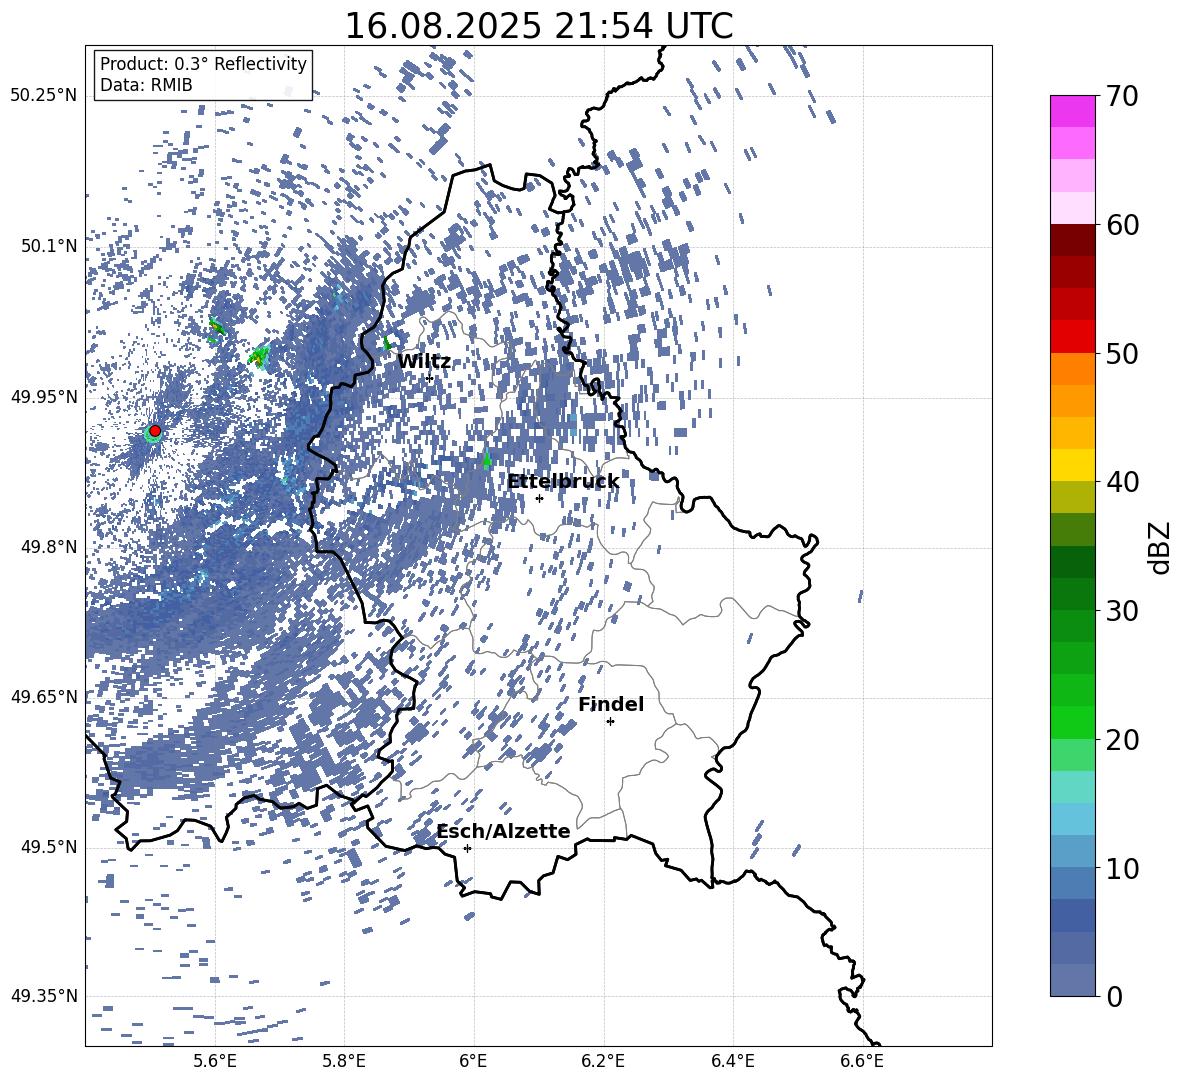1184x1081 pixels.
Task: Click the colorbar value 70
Action: pyautogui.click(x=1122, y=96)
